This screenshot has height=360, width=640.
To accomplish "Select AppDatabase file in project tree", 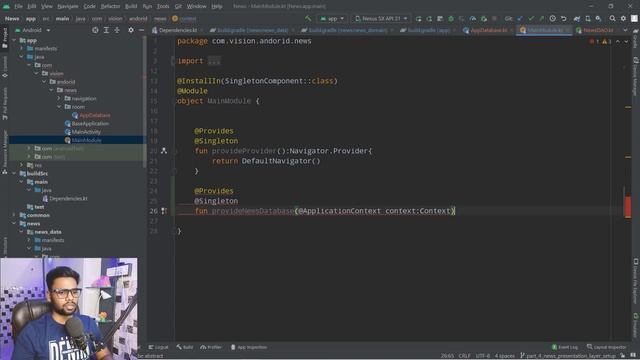I will pos(91,116).
